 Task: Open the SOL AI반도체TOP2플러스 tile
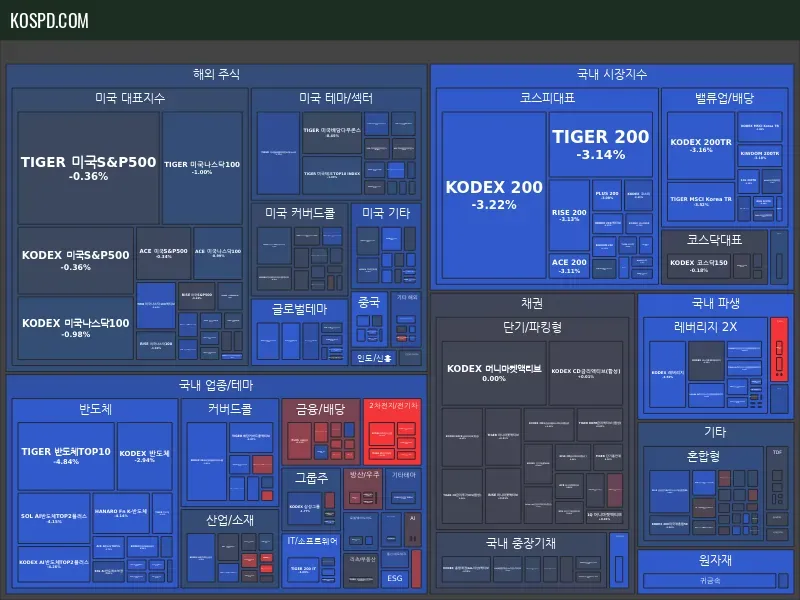(x=54, y=518)
